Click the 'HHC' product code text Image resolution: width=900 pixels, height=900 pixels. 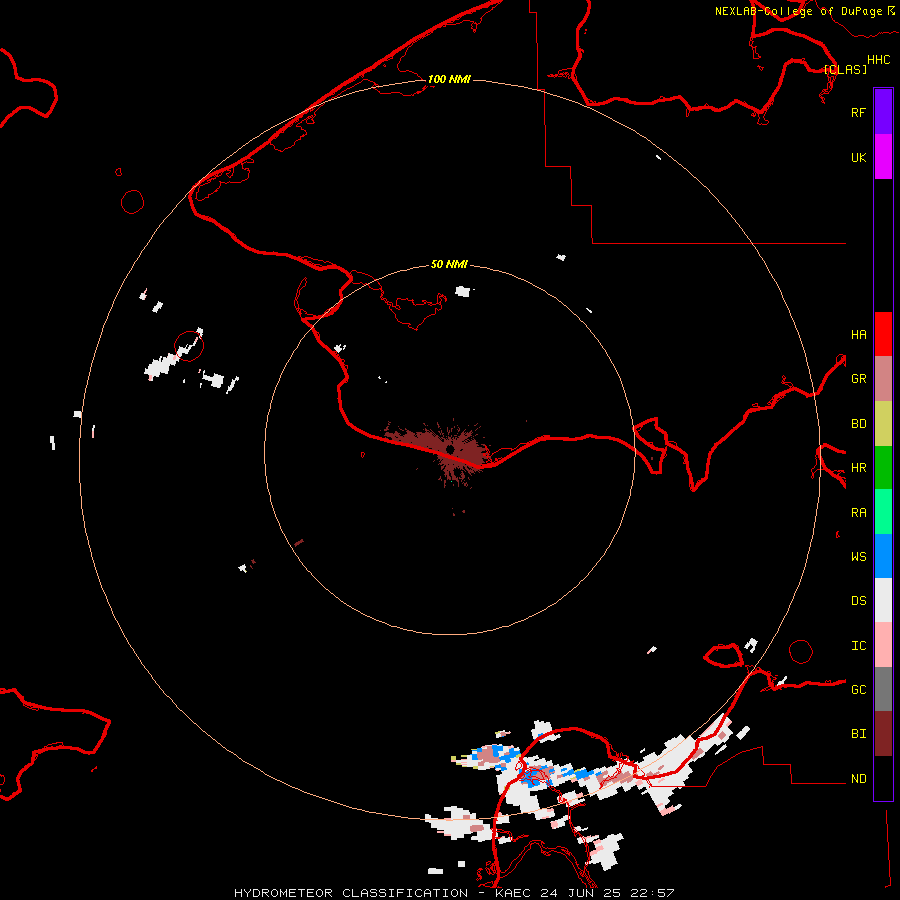pos(878,60)
